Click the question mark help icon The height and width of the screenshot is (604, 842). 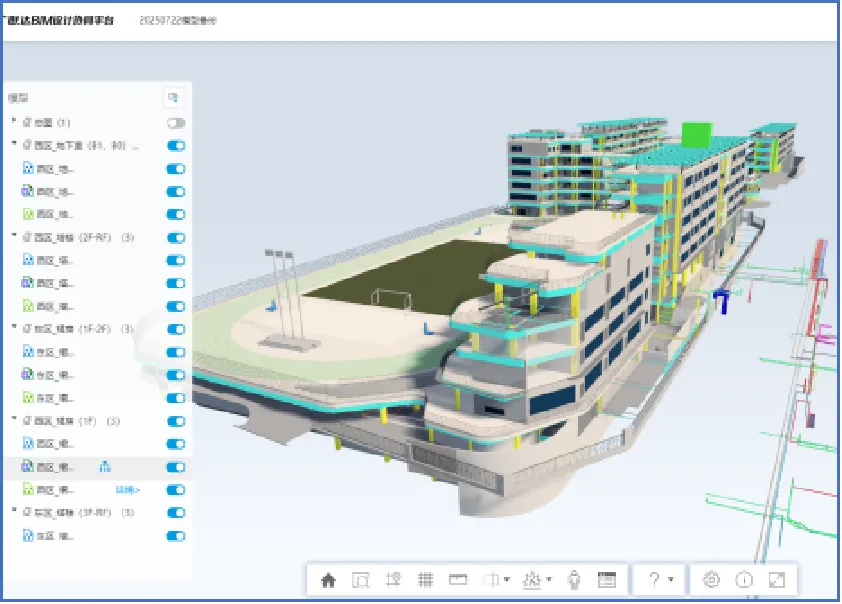click(x=654, y=580)
